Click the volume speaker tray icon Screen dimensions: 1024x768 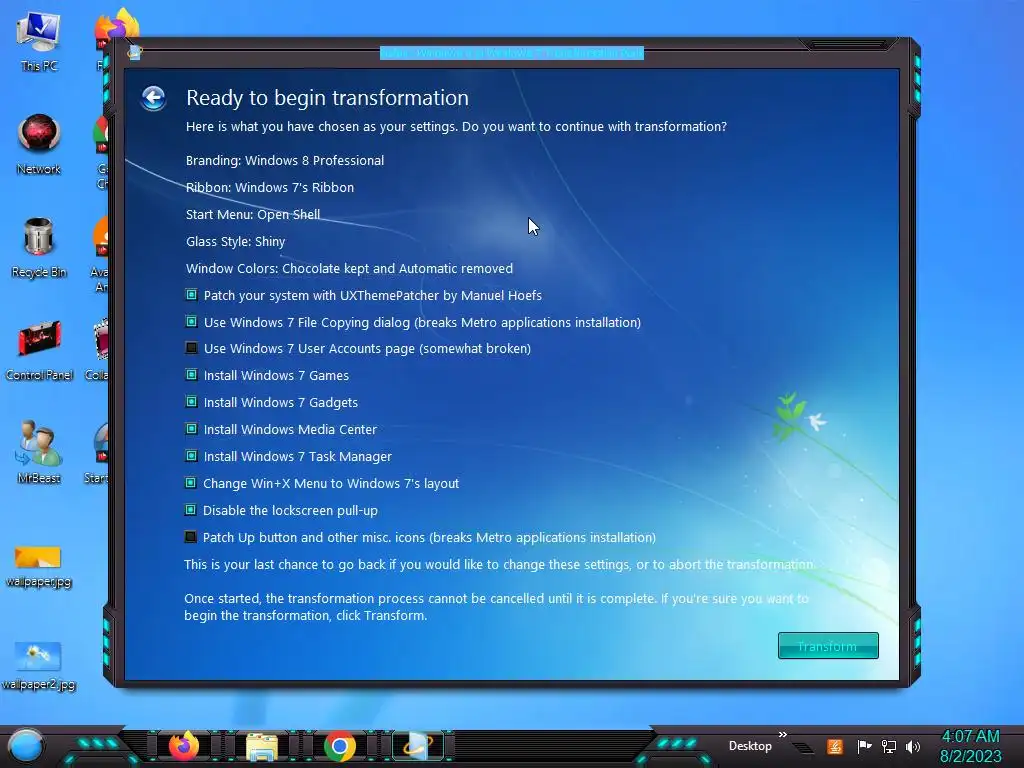(913, 746)
